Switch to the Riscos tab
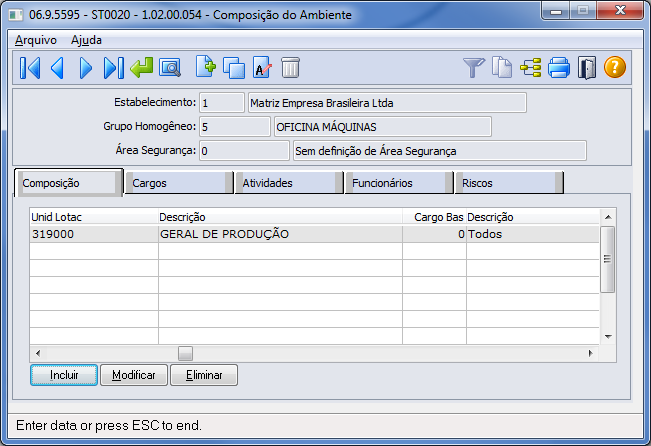The width and height of the screenshot is (651, 446). click(509, 183)
